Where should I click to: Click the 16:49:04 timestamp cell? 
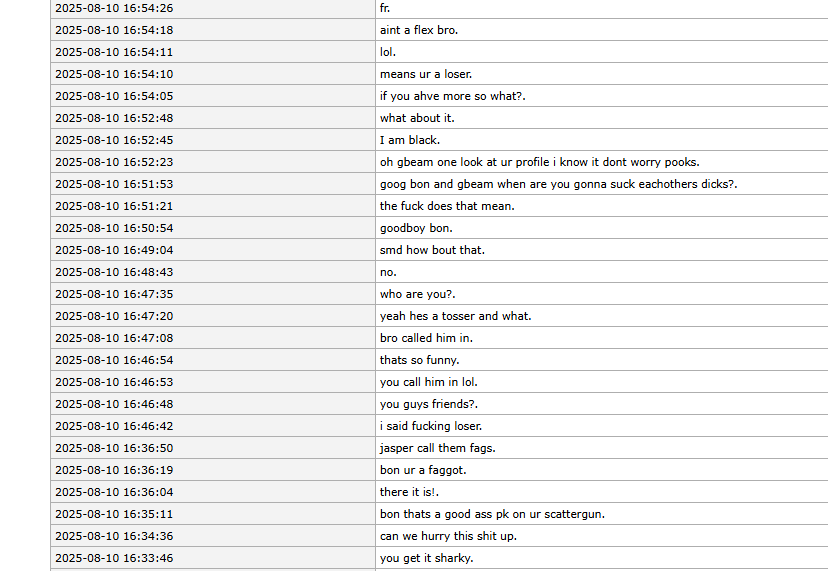(x=114, y=250)
